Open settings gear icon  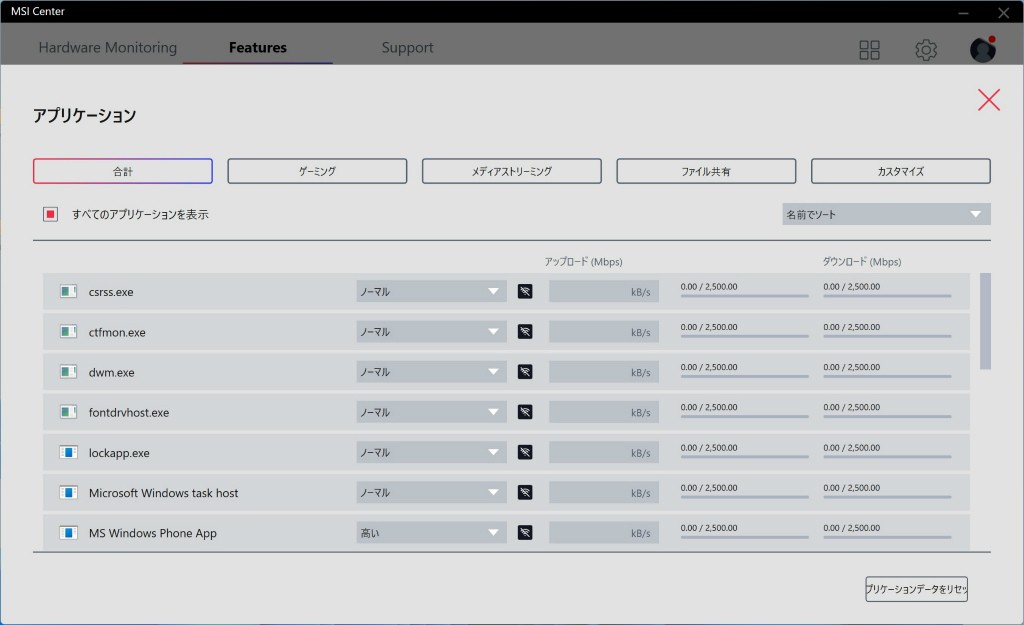click(926, 50)
